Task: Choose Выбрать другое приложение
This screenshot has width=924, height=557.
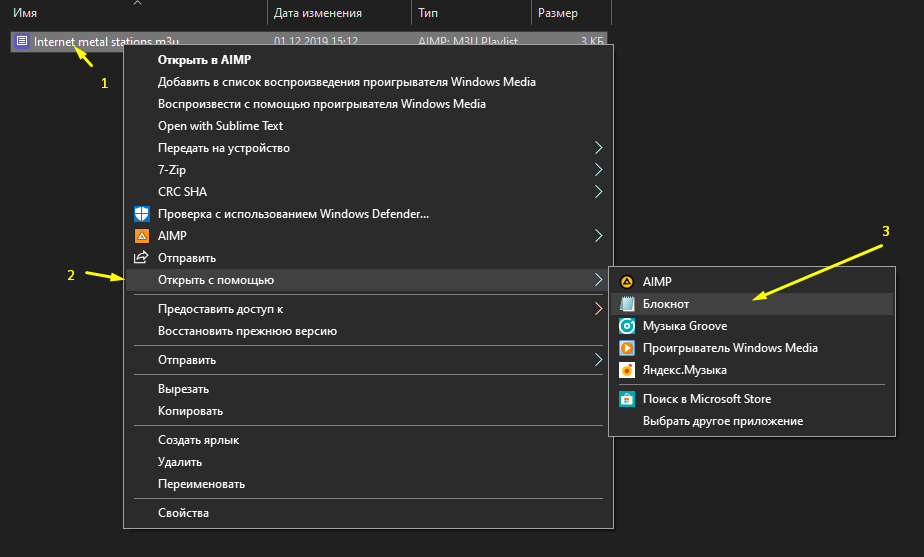Action: tap(752, 421)
